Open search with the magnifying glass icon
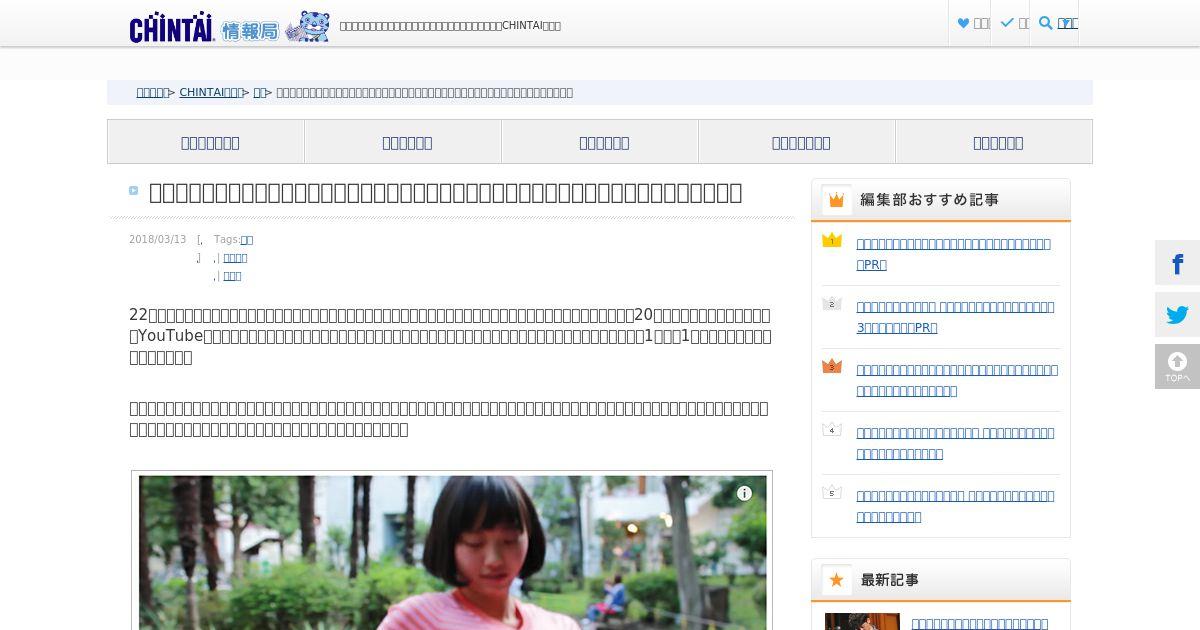1200x630 pixels. coord(1046,23)
